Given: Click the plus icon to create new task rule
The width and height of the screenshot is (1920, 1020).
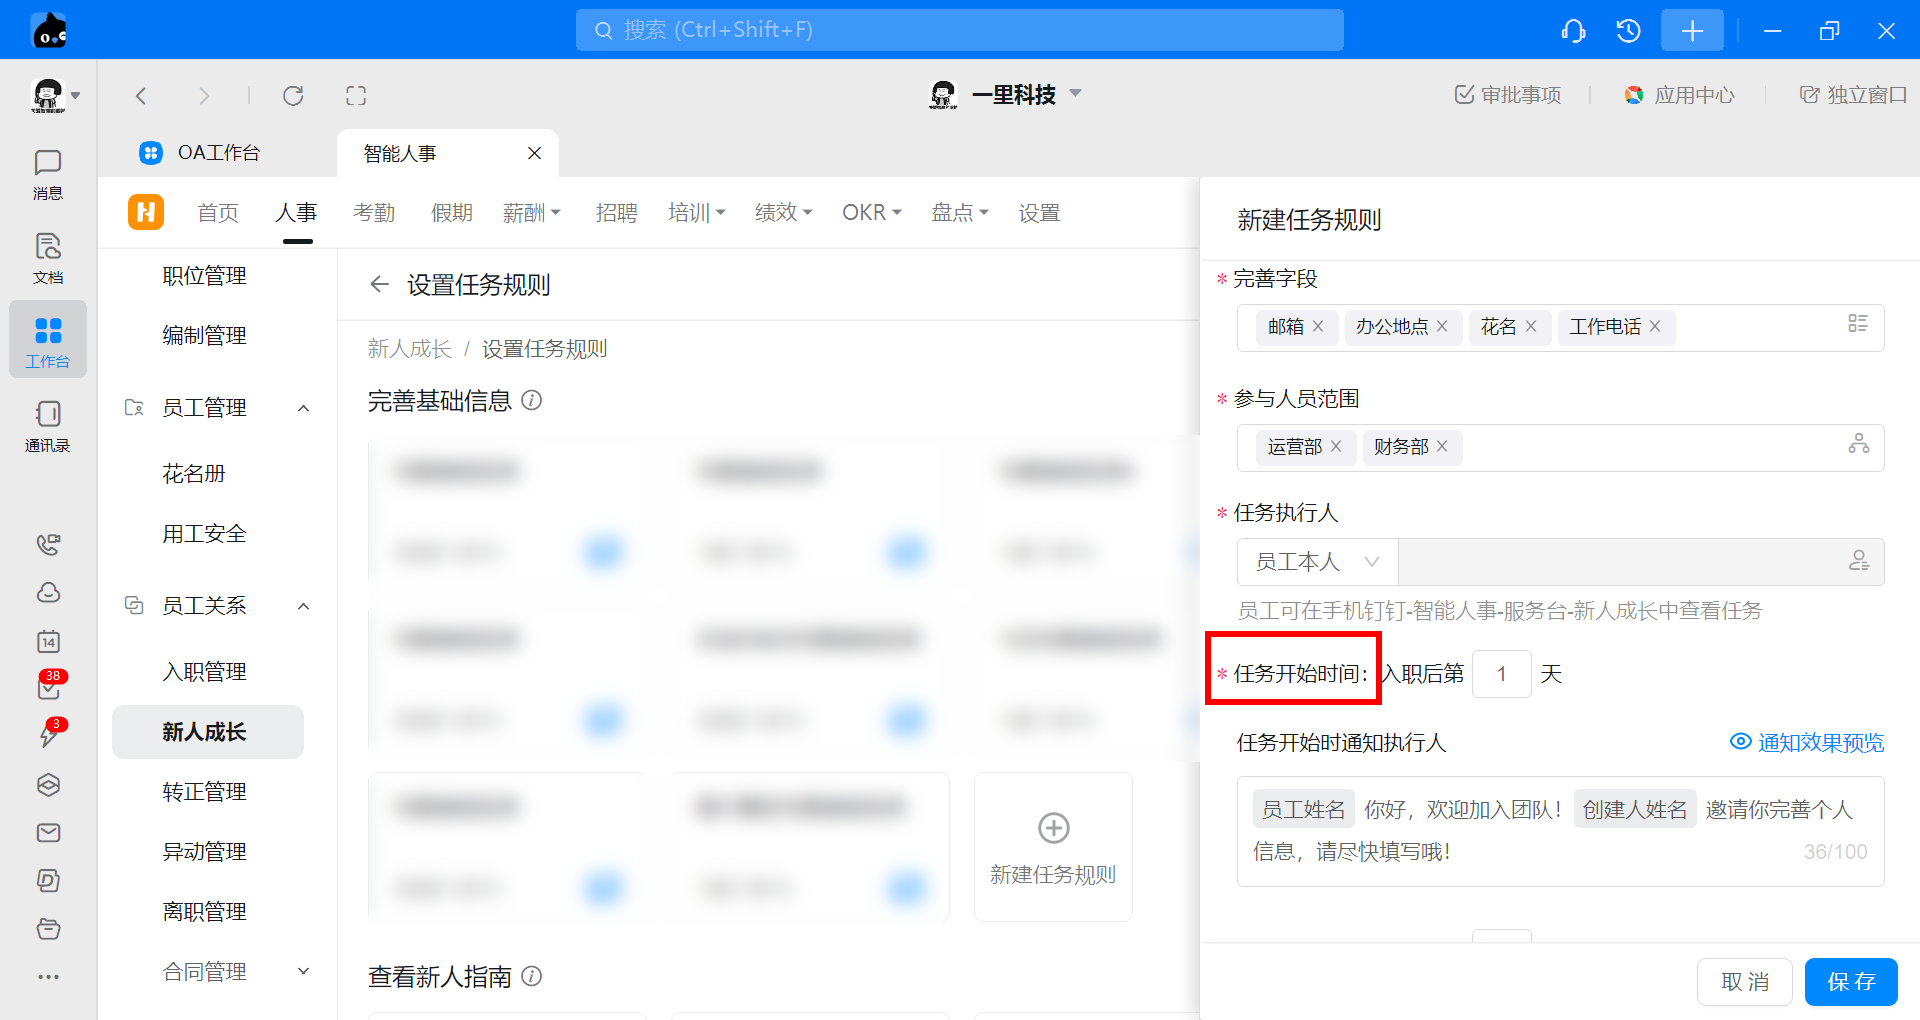Looking at the screenshot, I should tap(1053, 828).
